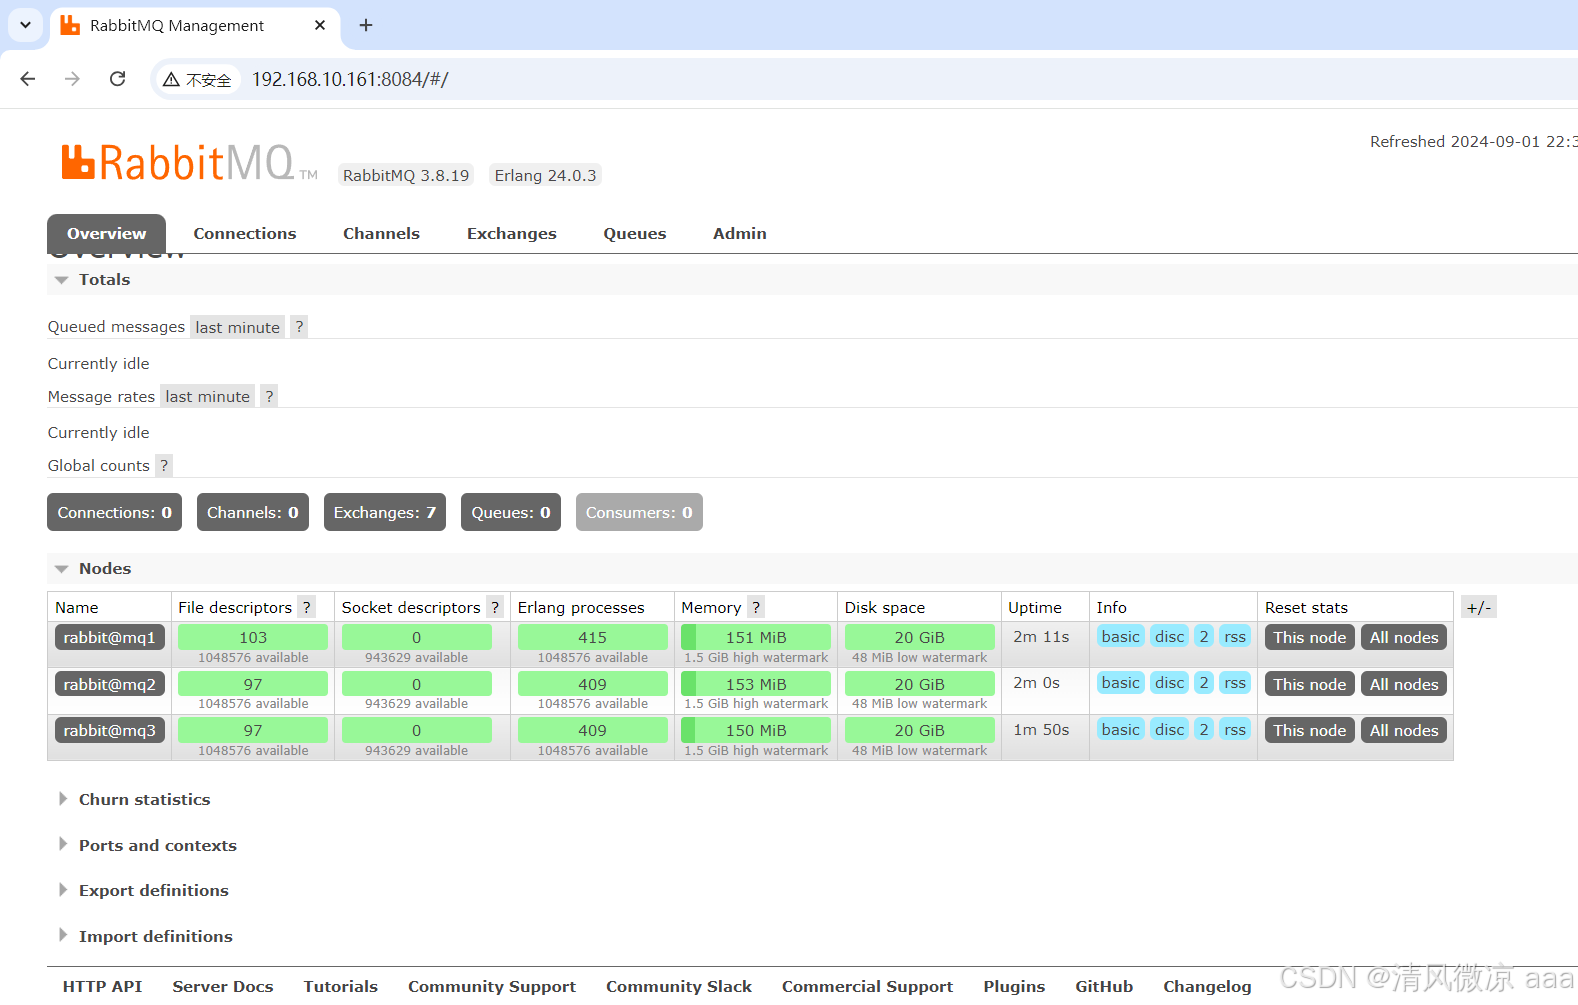The image size is (1578, 1005).
Task: Click the 2 tag for rabbit@mq1
Action: click(x=1204, y=636)
